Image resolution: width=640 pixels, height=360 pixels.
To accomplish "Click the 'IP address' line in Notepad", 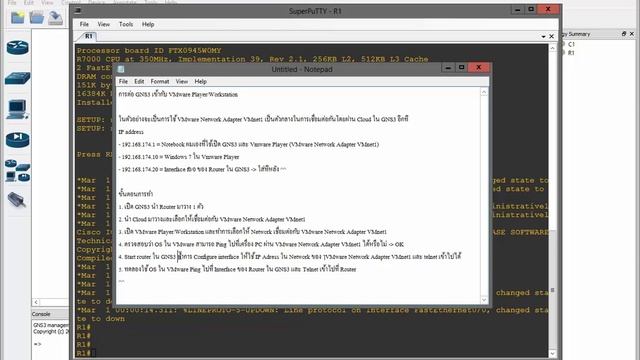I will tap(131, 132).
